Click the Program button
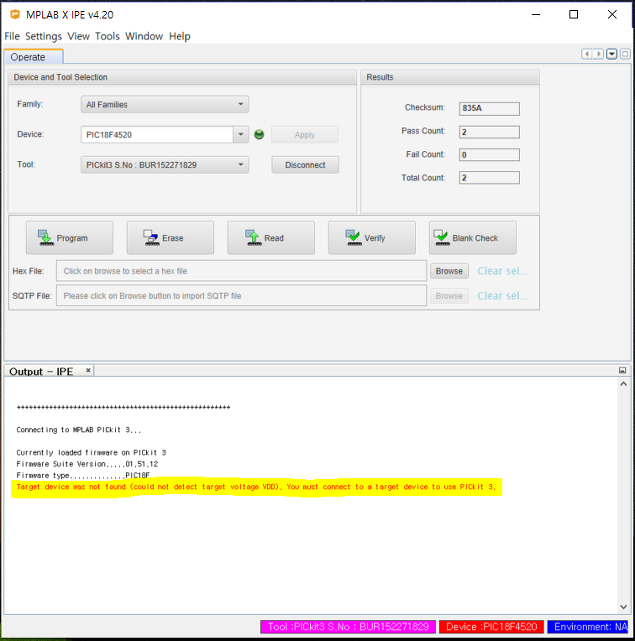 (x=70, y=238)
